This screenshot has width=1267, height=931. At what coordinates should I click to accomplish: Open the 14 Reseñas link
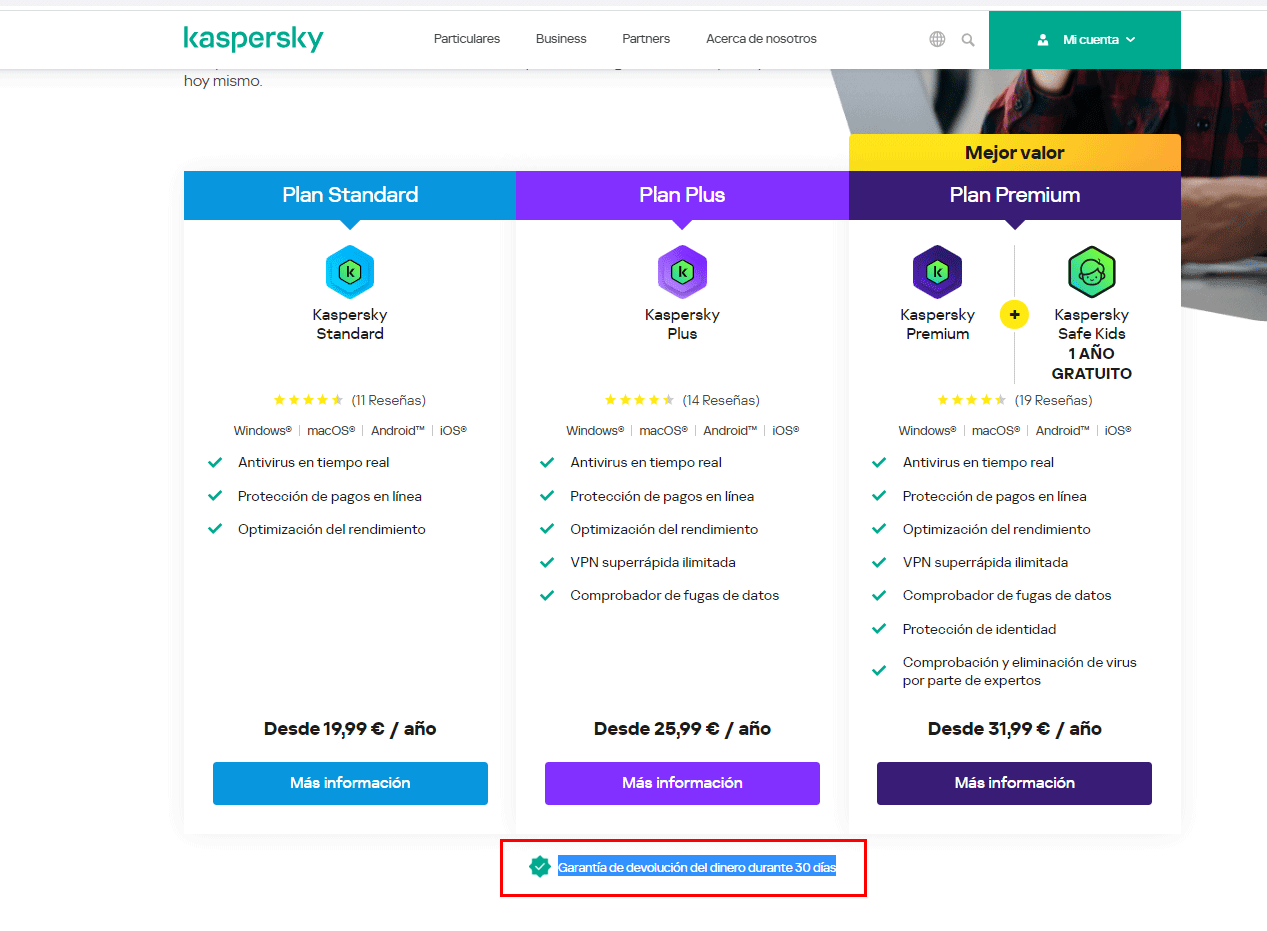[x=721, y=400]
